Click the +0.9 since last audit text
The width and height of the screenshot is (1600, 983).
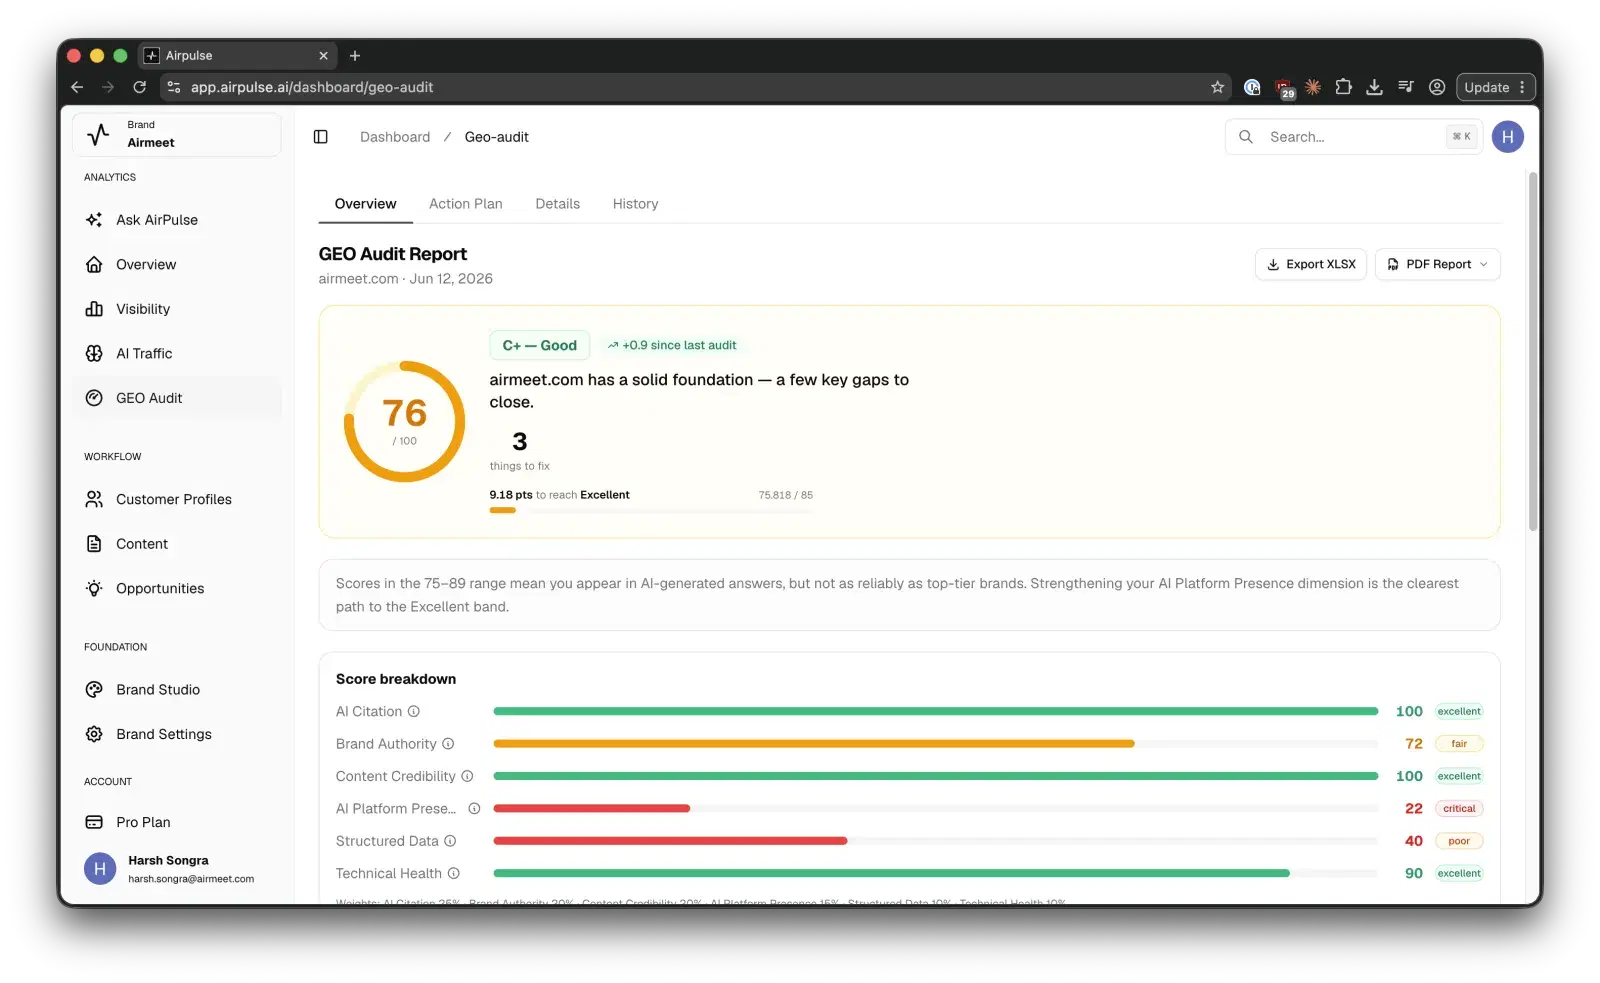pos(672,345)
